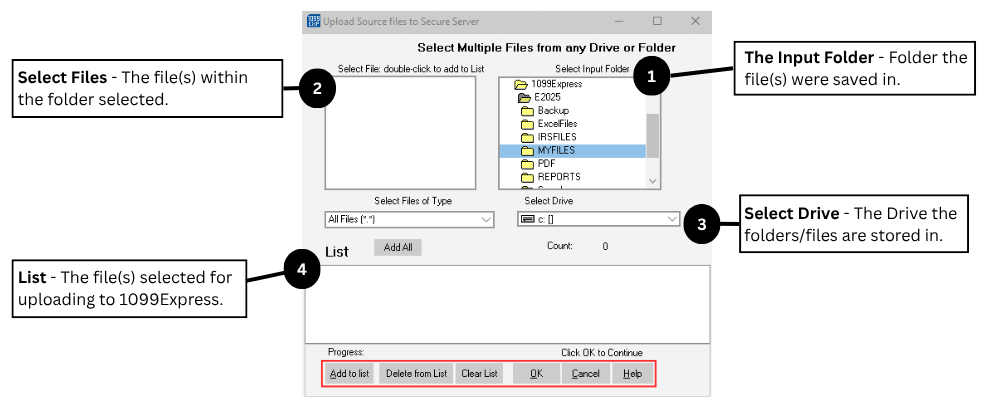The width and height of the screenshot is (1004, 408).
Task: Close the Upload Source files window
Action: coord(695,22)
